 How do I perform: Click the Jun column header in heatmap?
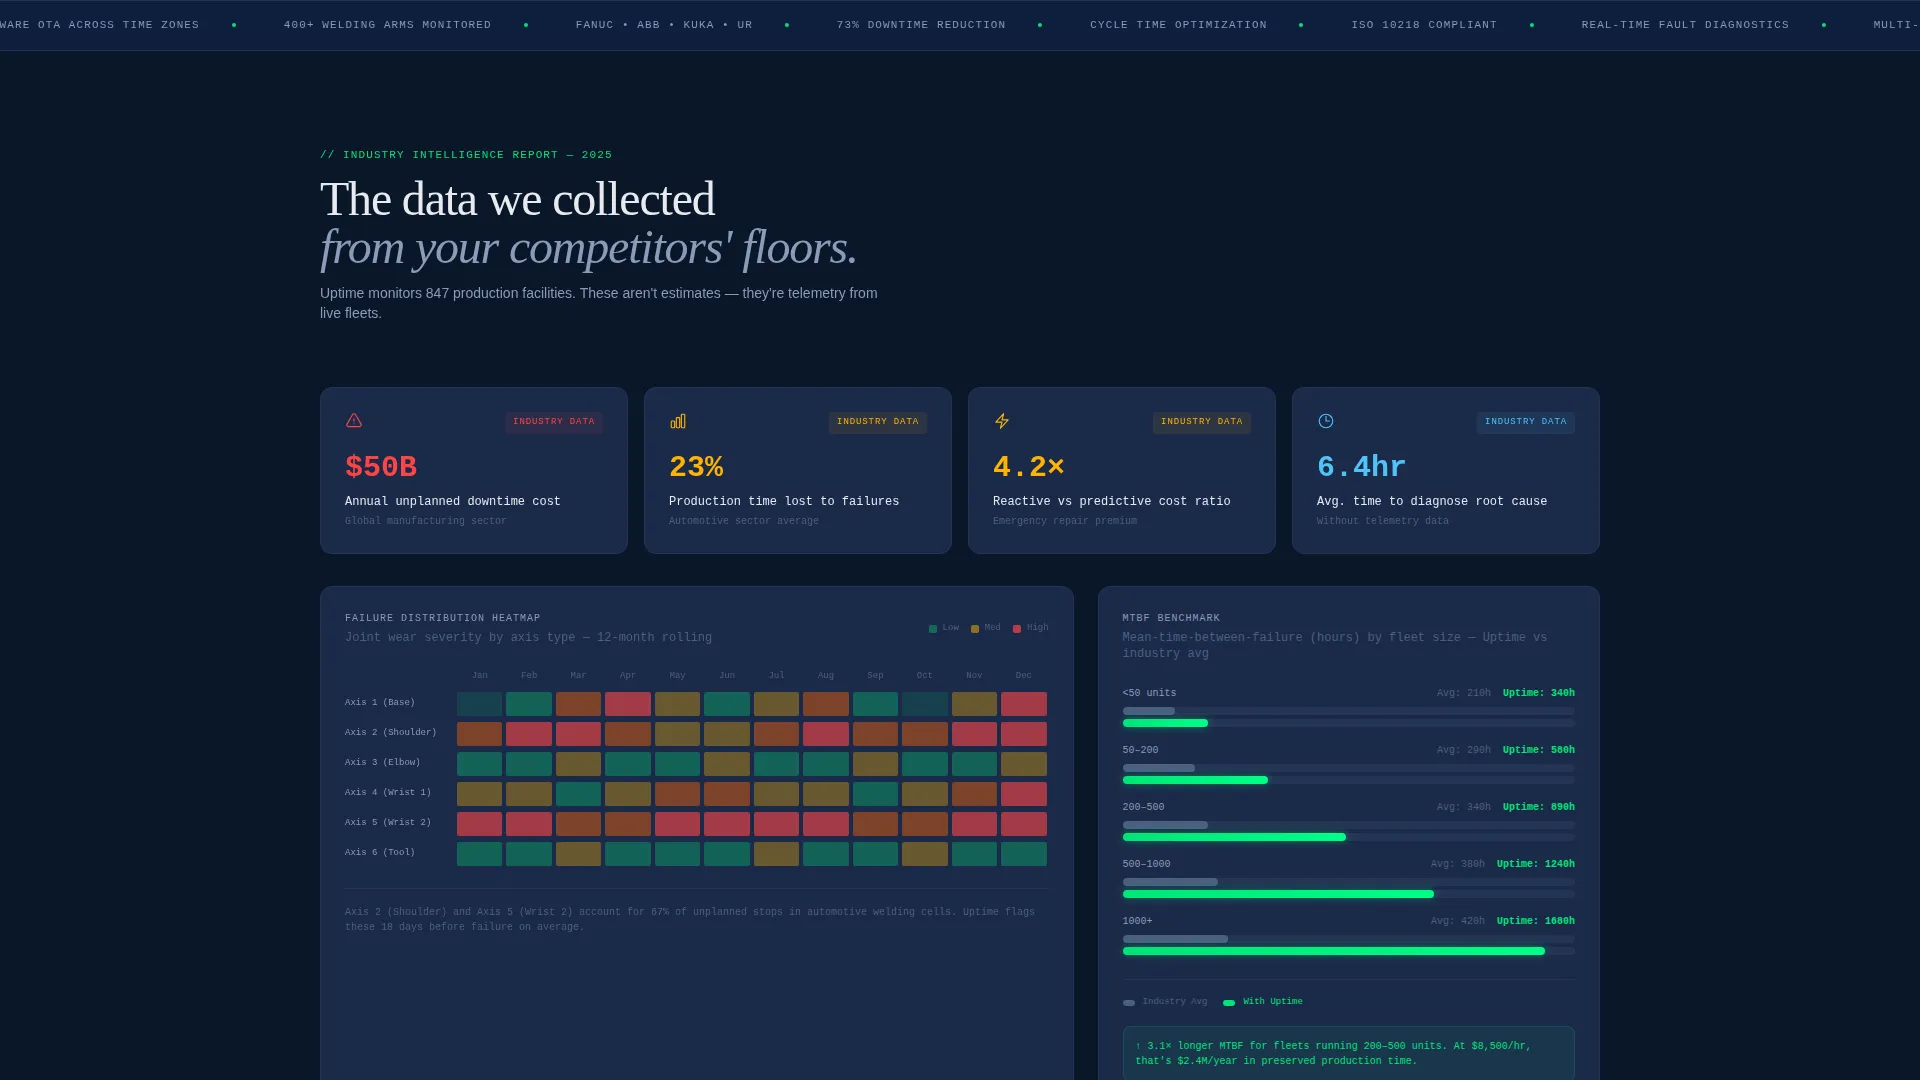point(727,676)
